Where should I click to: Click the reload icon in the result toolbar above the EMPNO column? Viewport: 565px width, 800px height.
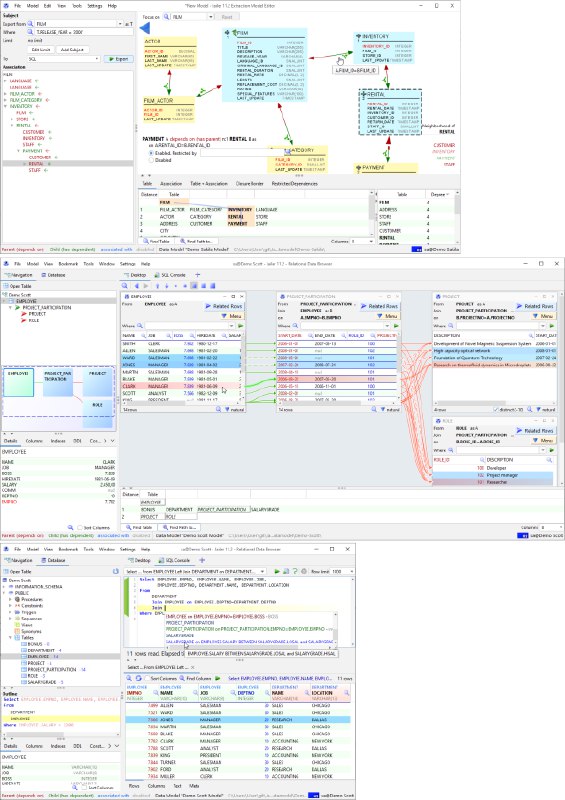pyautogui.click(x=138, y=678)
